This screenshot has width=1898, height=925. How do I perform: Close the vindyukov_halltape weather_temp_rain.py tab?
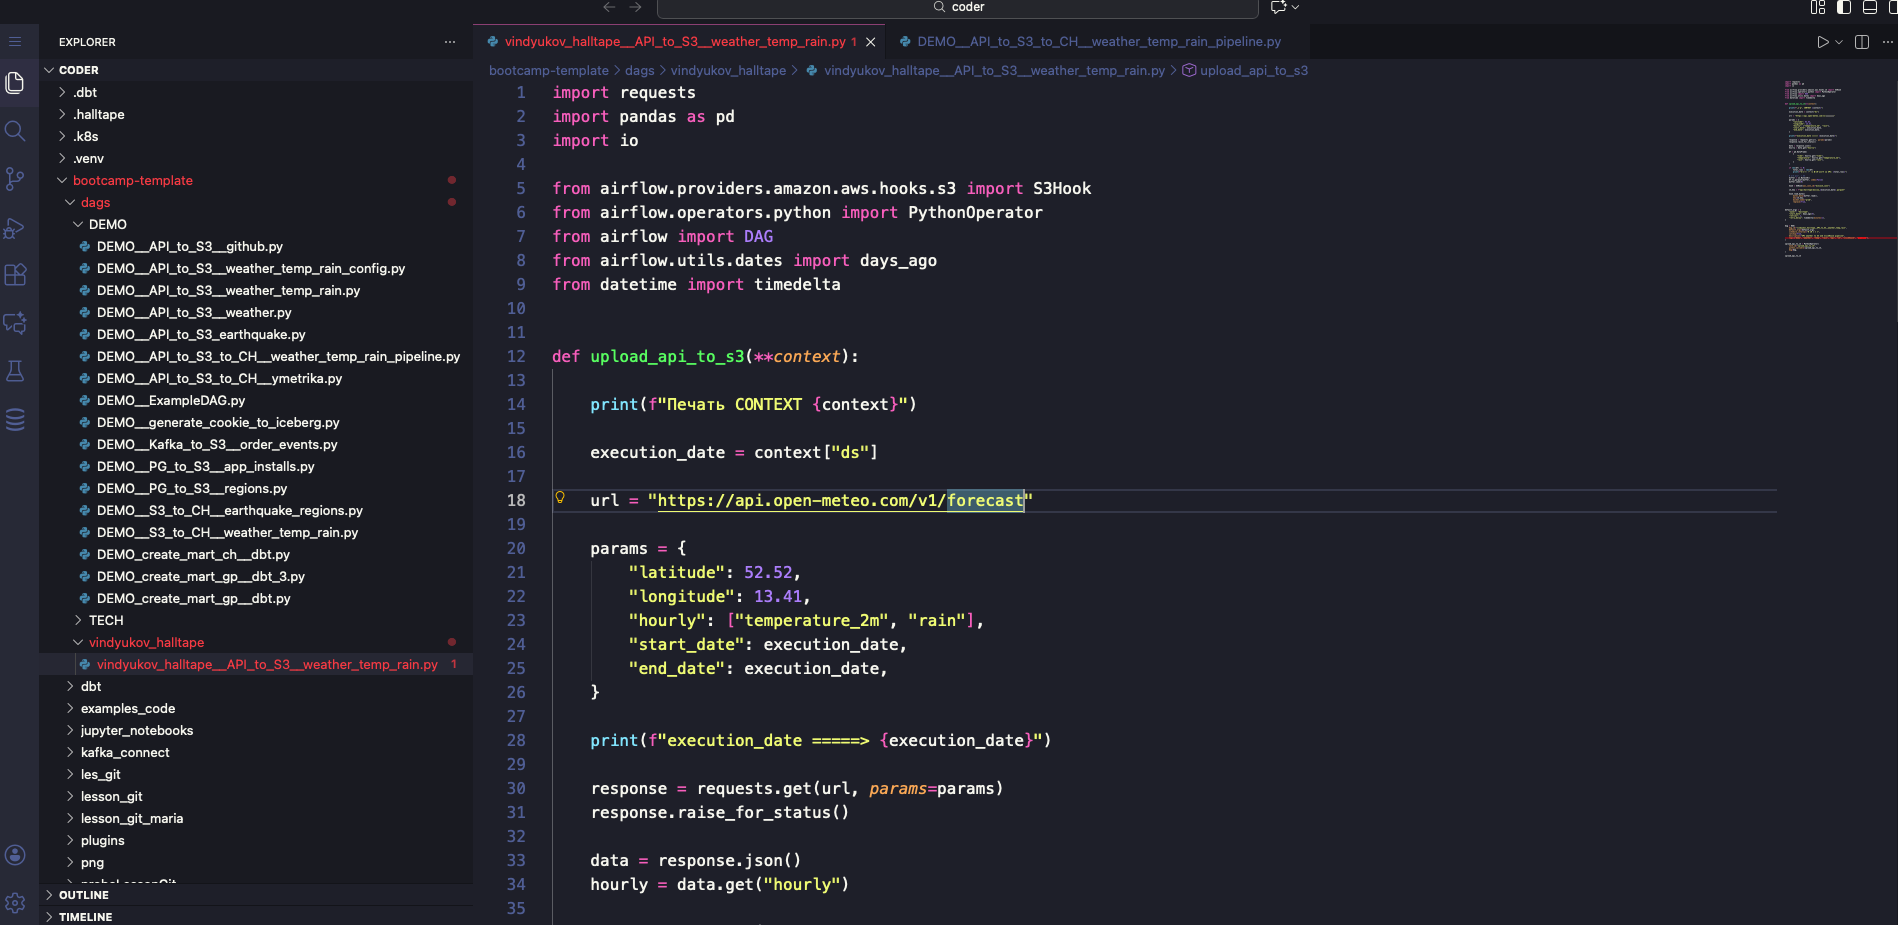point(870,42)
